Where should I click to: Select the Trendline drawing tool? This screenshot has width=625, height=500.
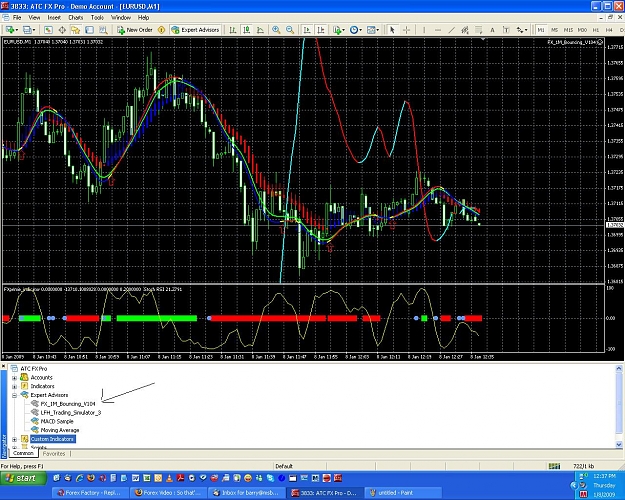point(451,30)
